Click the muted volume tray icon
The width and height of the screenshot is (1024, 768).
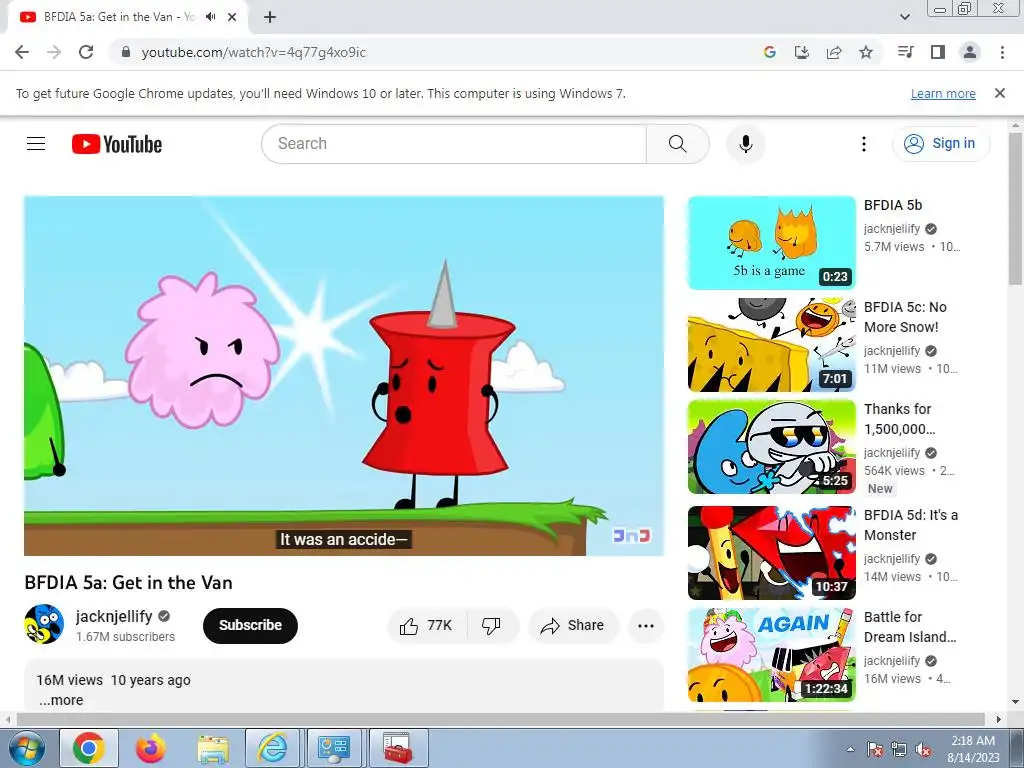tap(923, 749)
